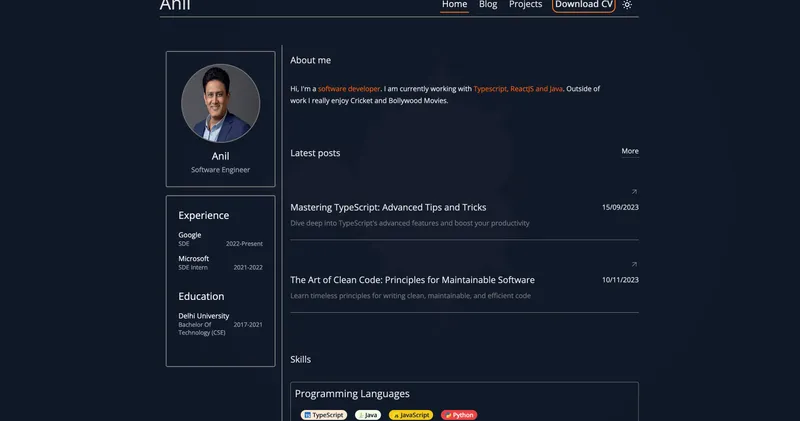
Task: Select the Delhi University education entry
Action: (x=204, y=316)
